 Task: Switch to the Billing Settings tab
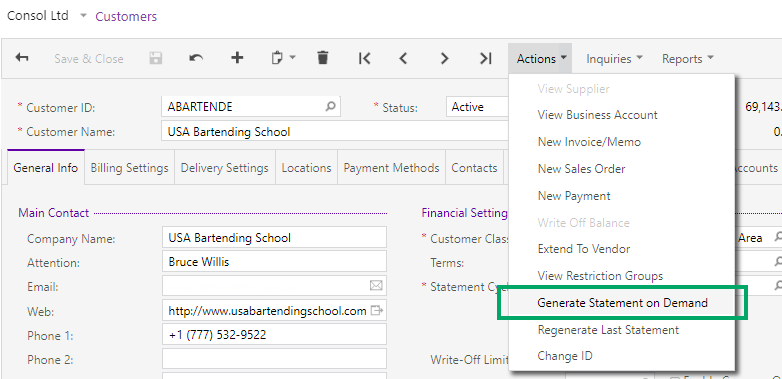tap(130, 168)
